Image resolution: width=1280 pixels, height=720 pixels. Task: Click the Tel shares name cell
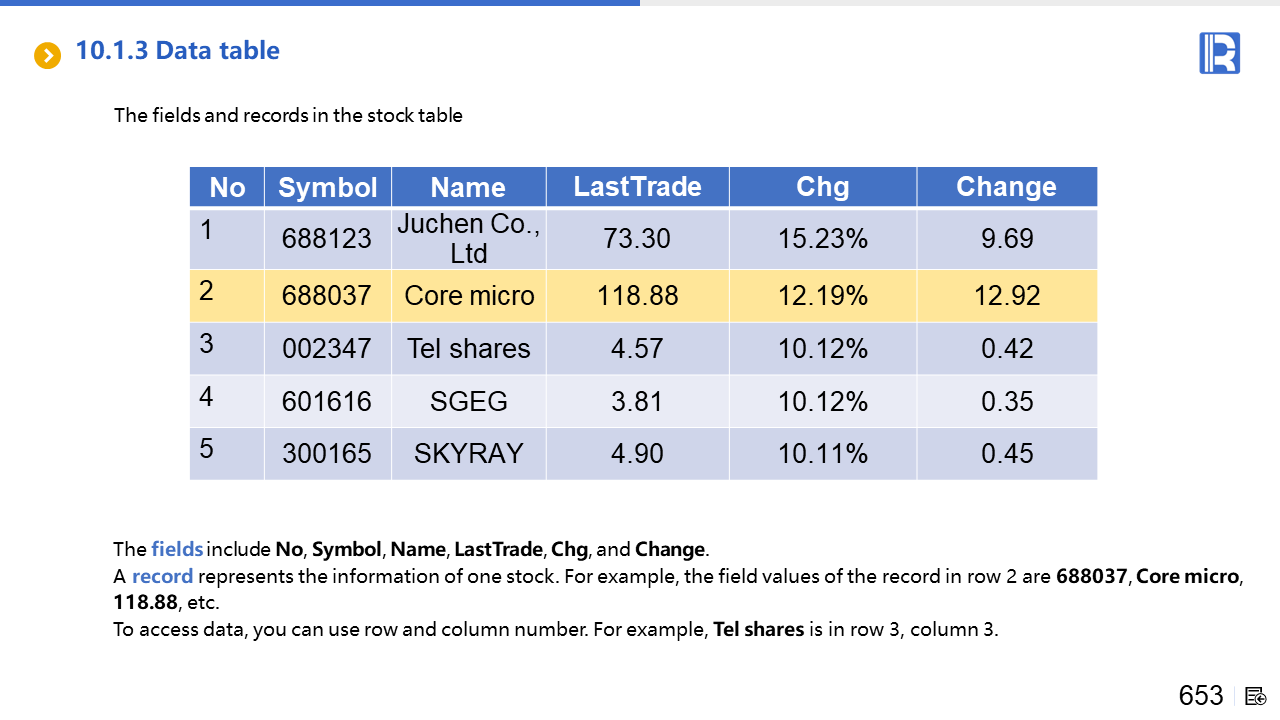(x=468, y=349)
